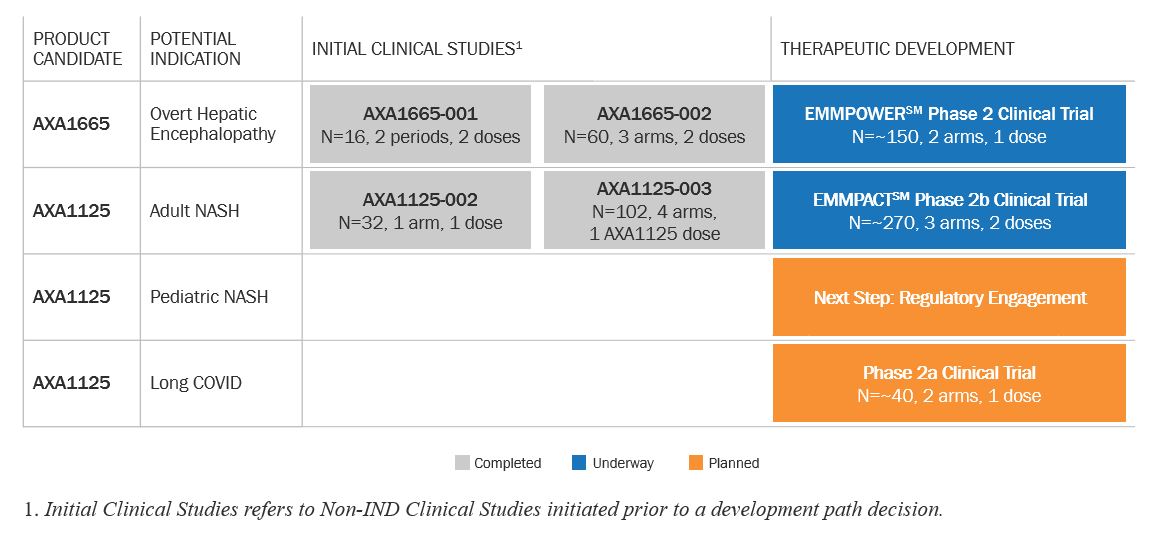
Task: Click the Pediatric NASH indication cell
Action: (x=209, y=297)
